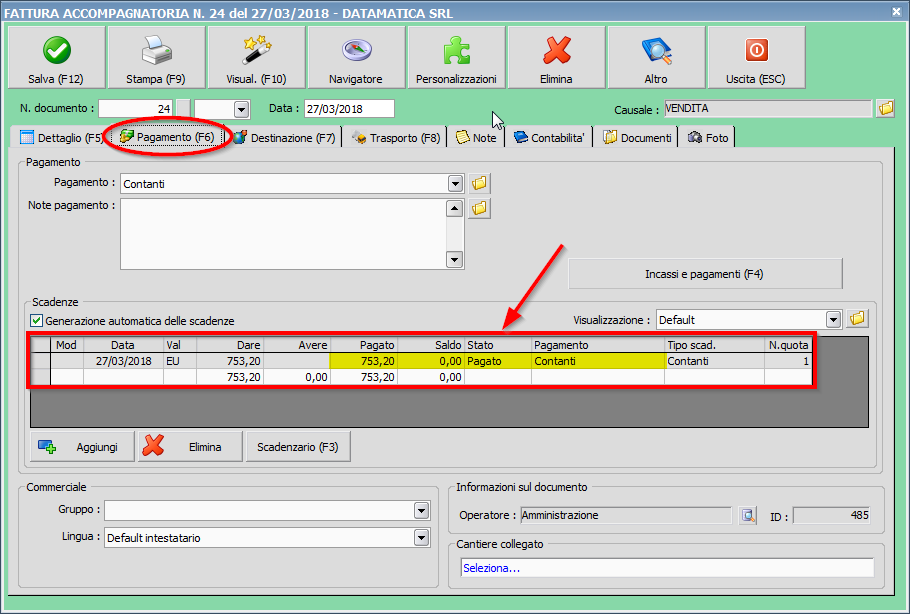
Task: Expand the Lingua Default intestatario dropdown
Action: (x=422, y=537)
